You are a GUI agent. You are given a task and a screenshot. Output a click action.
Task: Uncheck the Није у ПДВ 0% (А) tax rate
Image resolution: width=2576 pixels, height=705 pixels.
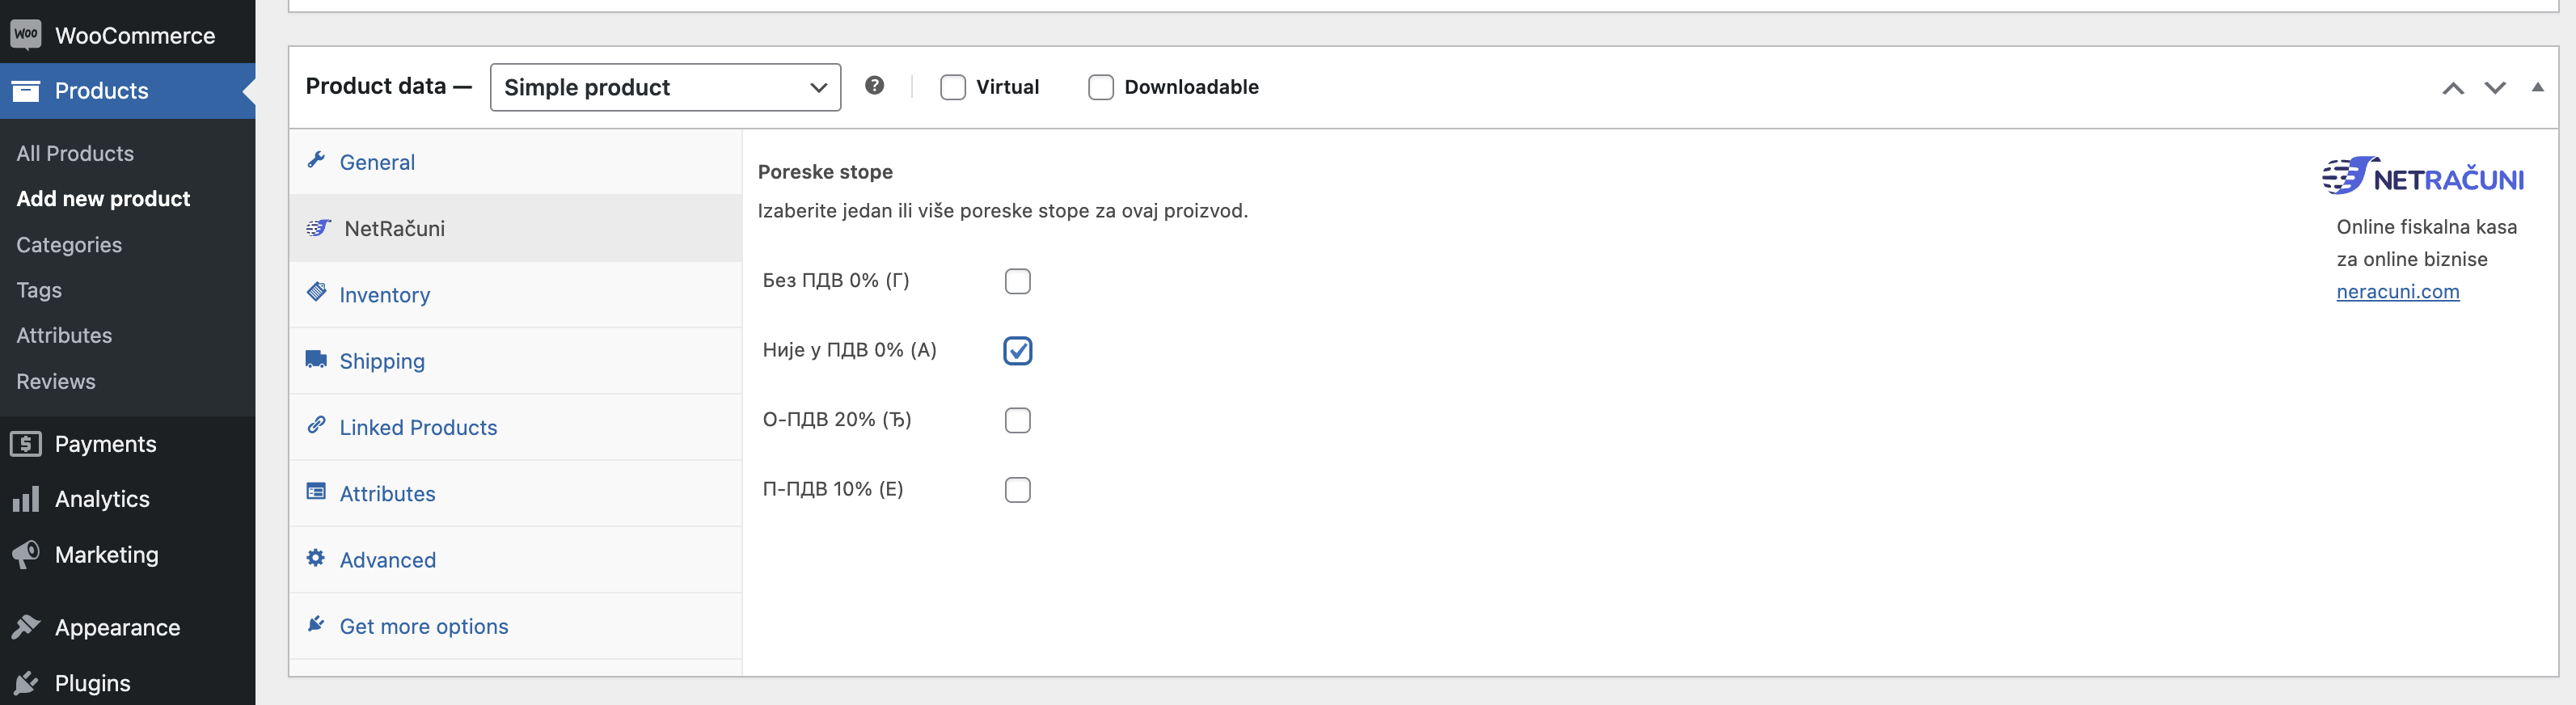[1017, 351]
